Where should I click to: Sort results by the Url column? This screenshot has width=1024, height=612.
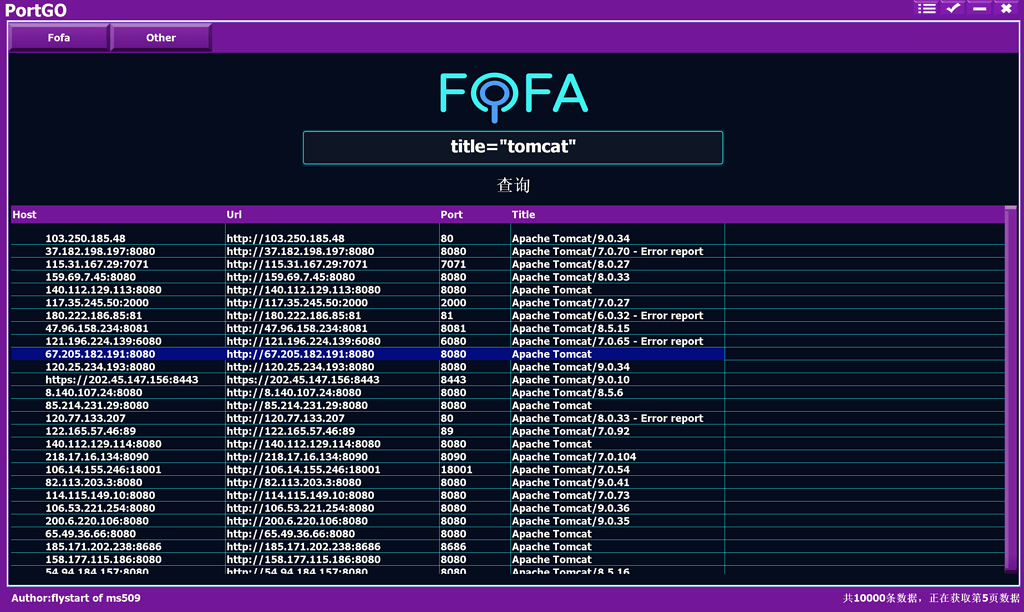237,214
